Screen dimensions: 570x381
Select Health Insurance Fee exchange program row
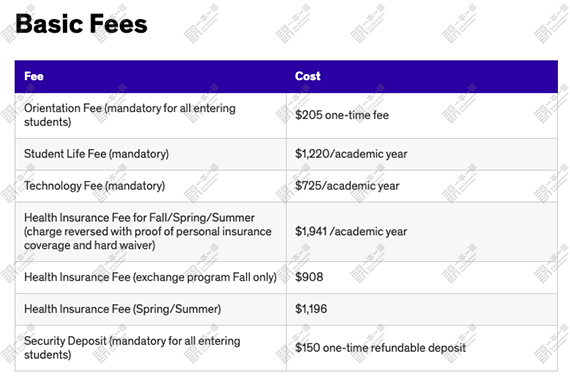tap(286, 277)
